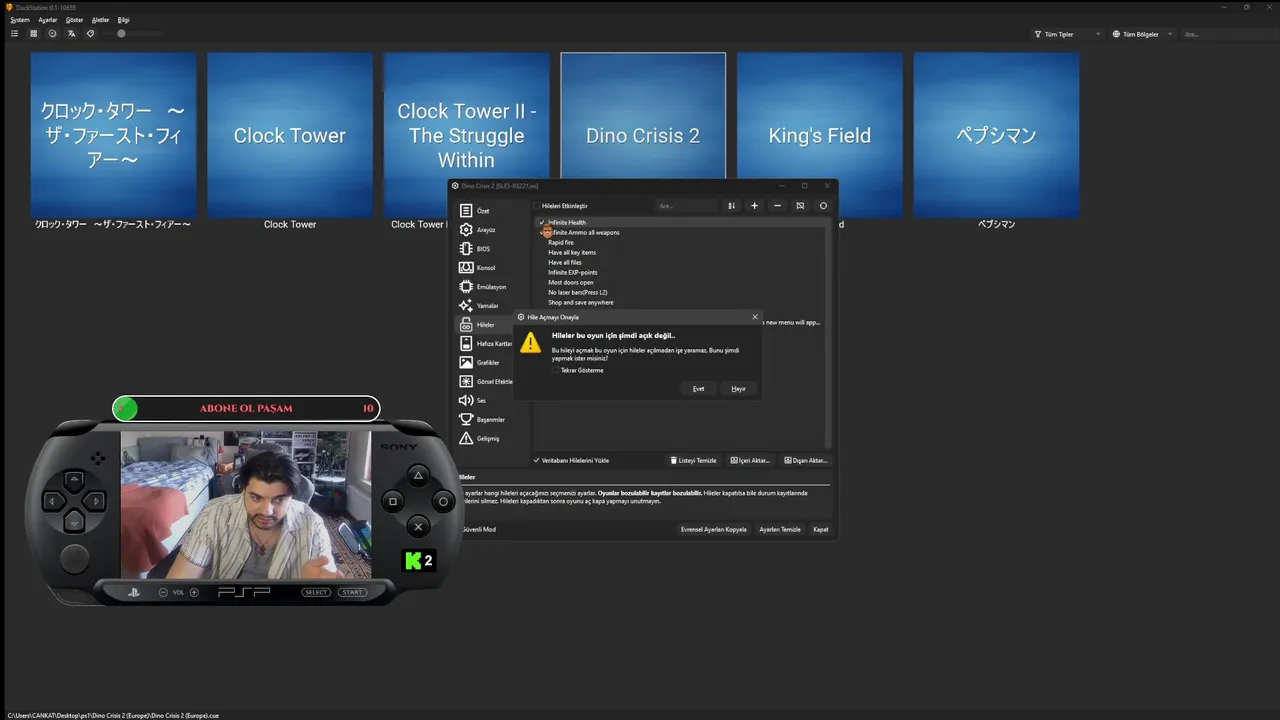Select Hileler in settings sidebar

tap(485, 325)
